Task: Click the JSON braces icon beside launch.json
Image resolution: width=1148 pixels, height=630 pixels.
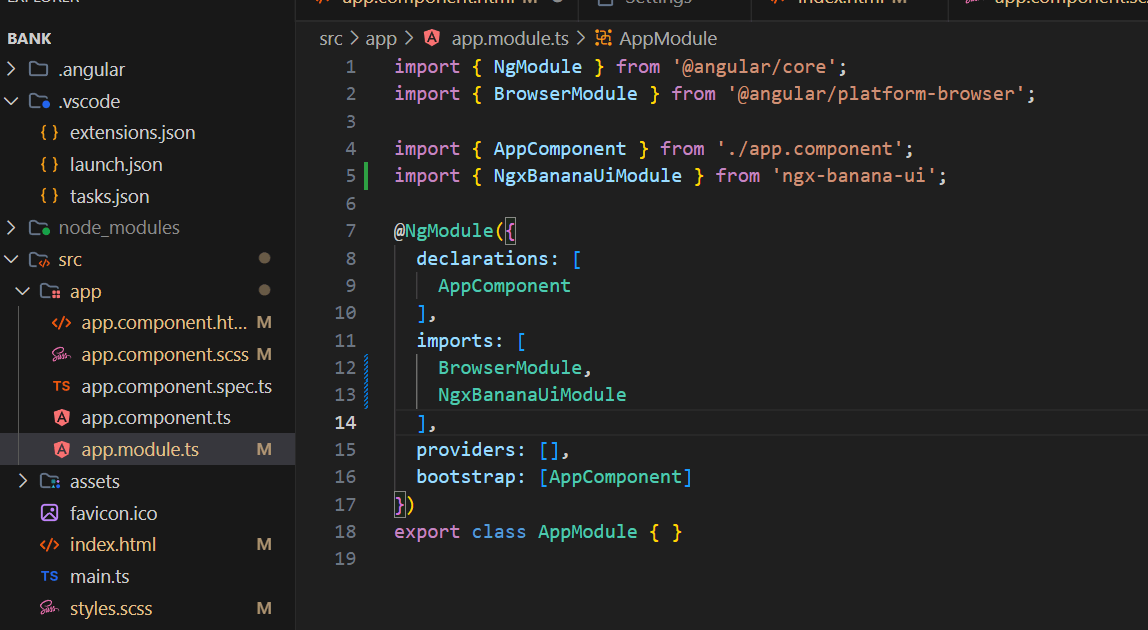Action: [x=50, y=164]
